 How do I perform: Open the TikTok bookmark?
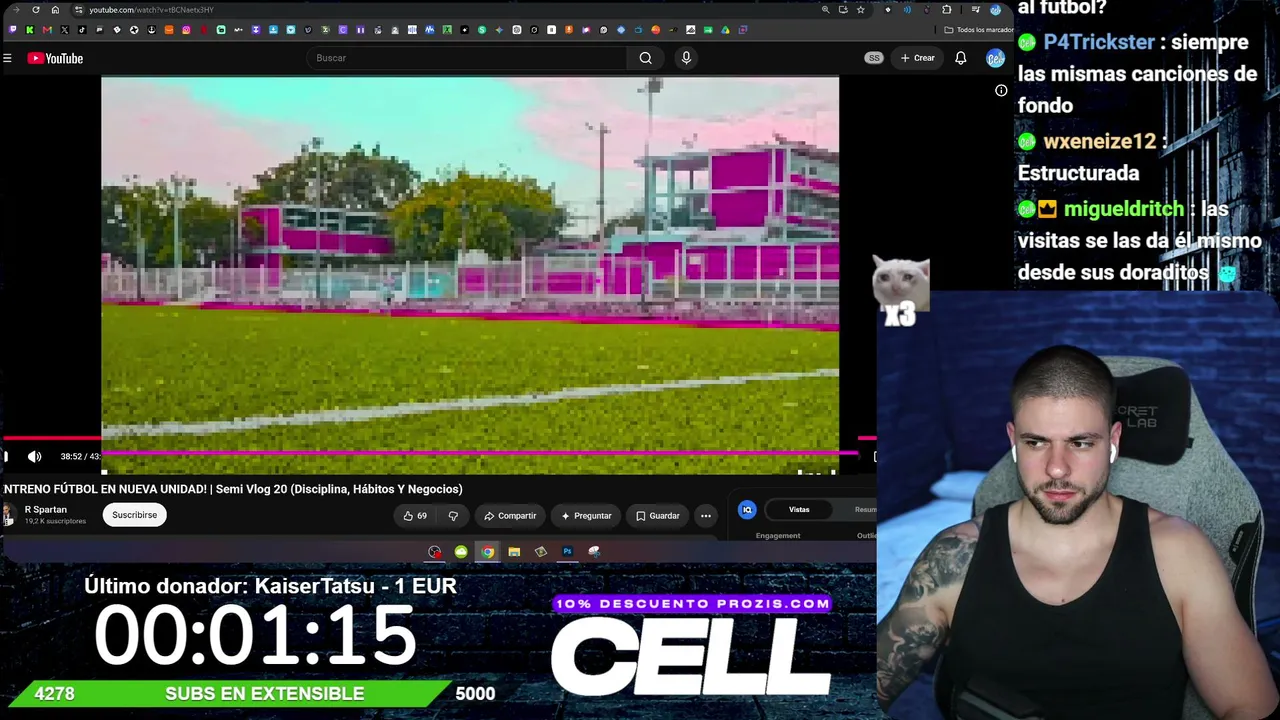click(82, 30)
